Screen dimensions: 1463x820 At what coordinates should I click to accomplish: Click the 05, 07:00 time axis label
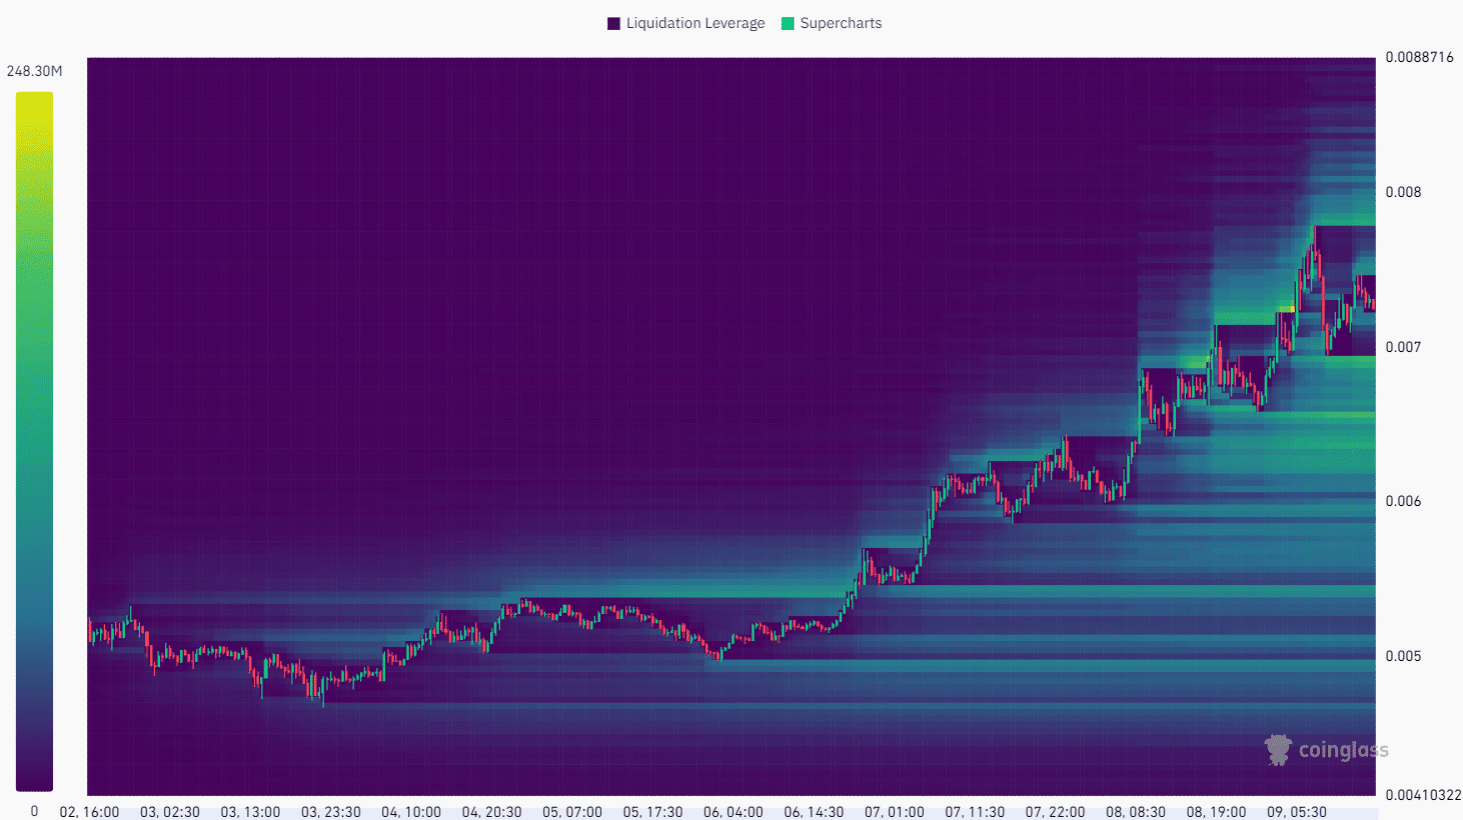[572, 812]
